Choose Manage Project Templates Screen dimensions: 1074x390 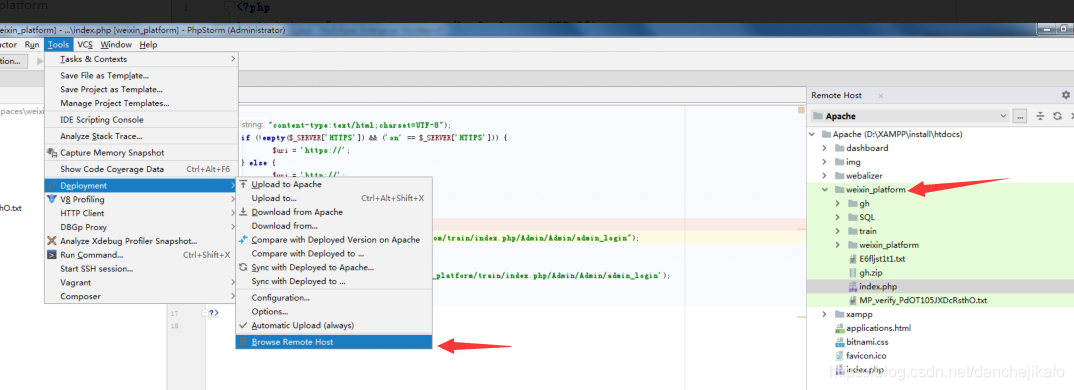[x=114, y=103]
